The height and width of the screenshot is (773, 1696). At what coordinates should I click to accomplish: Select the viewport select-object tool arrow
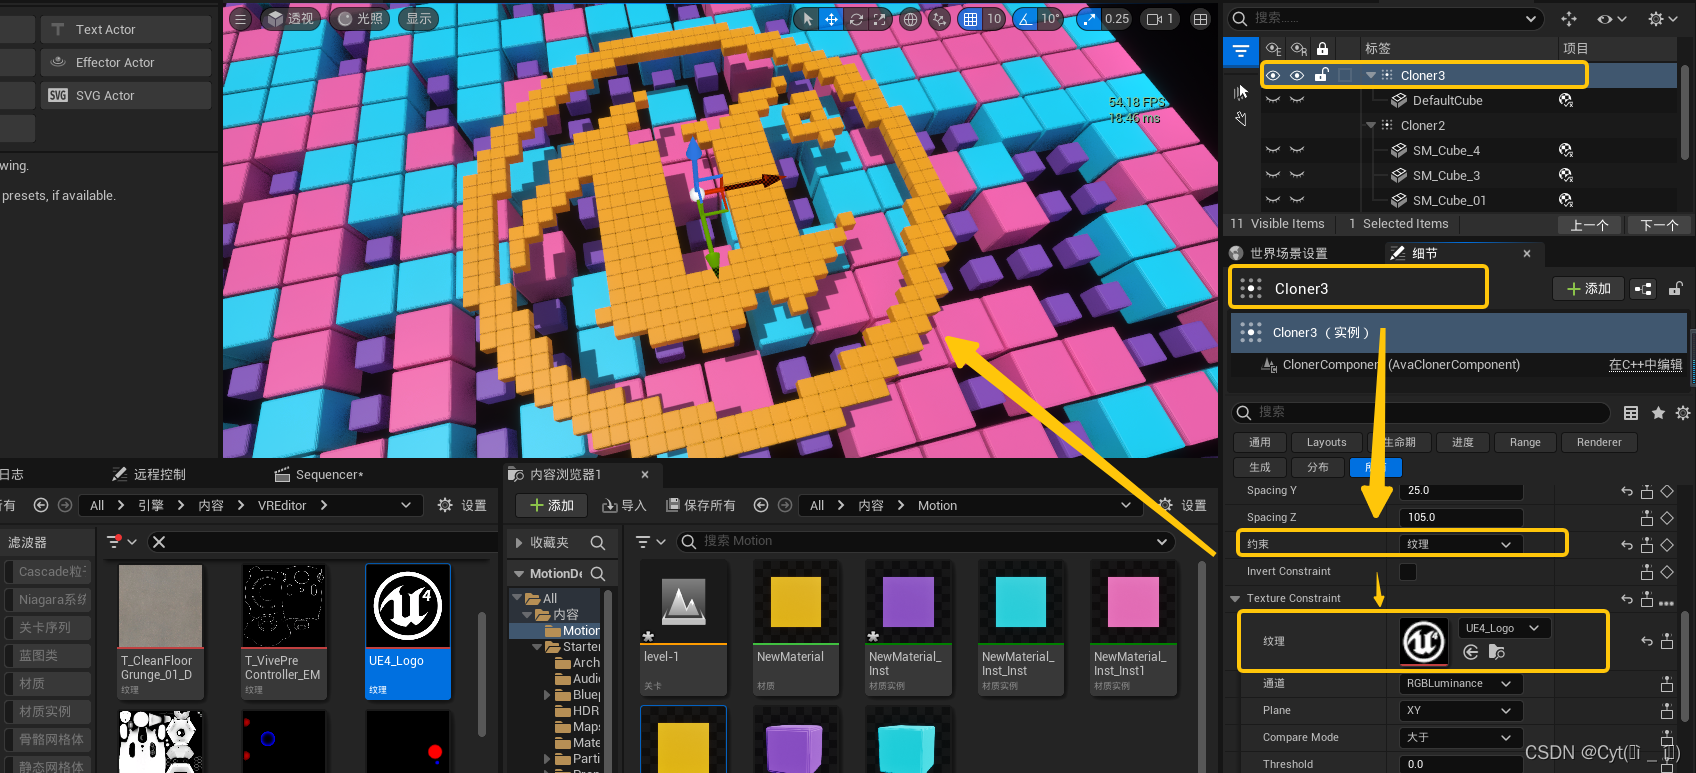tap(808, 19)
